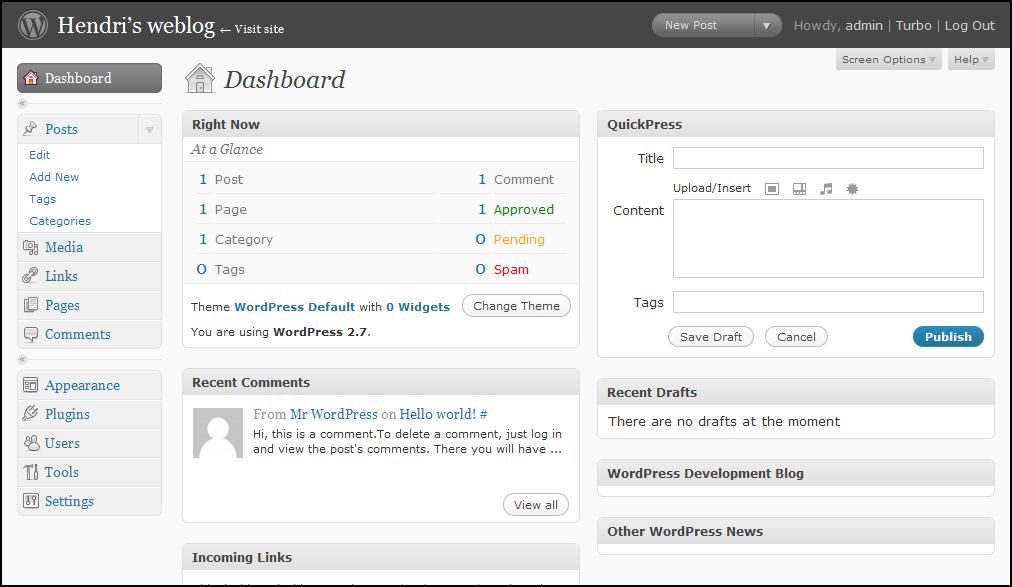Click the Appearance icon in sidebar

[30, 385]
